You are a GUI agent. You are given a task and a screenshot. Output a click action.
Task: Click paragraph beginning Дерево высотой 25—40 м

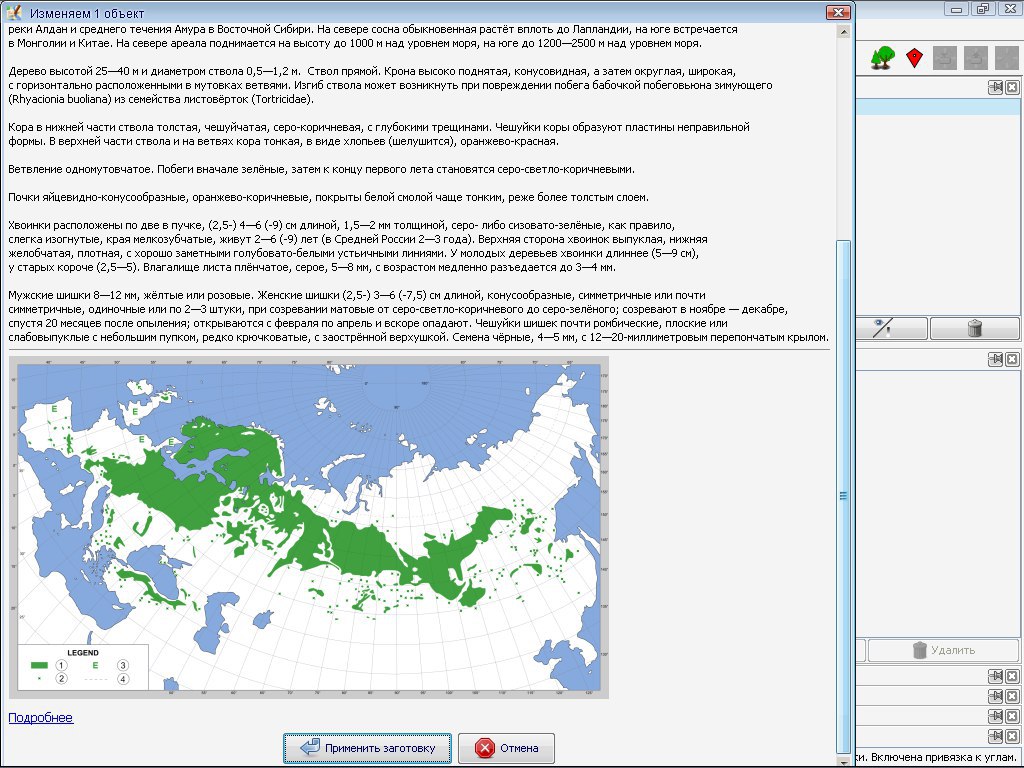(390, 85)
